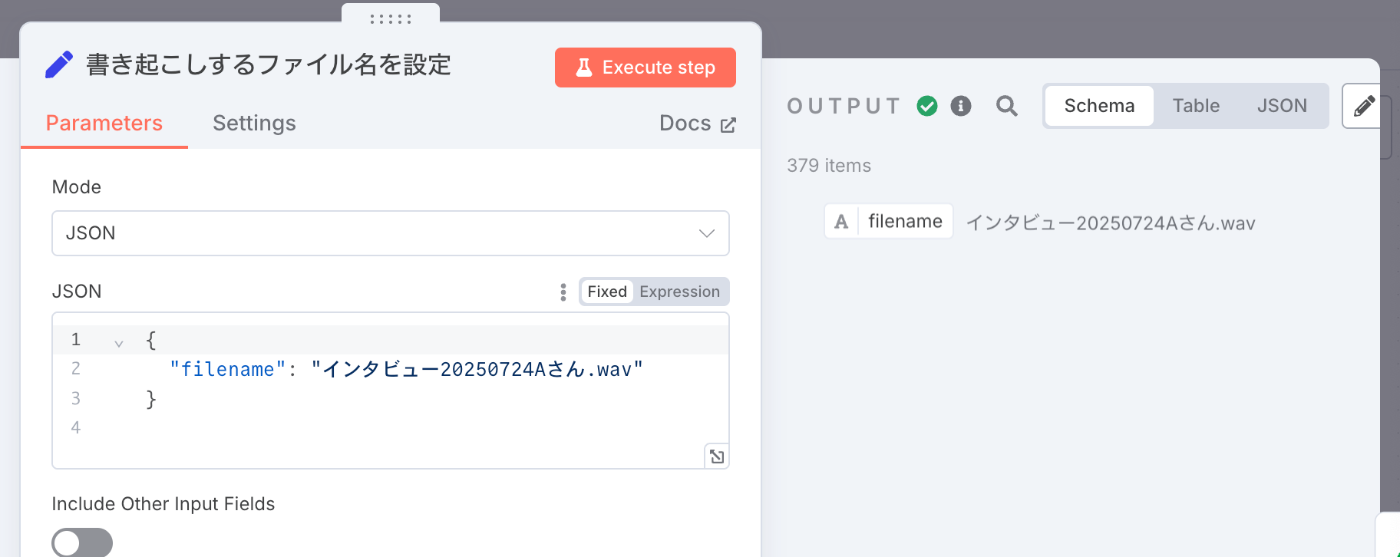The height and width of the screenshot is (557, 1400).
Task: Click the green output success check icon
Action: click(927, 106)
